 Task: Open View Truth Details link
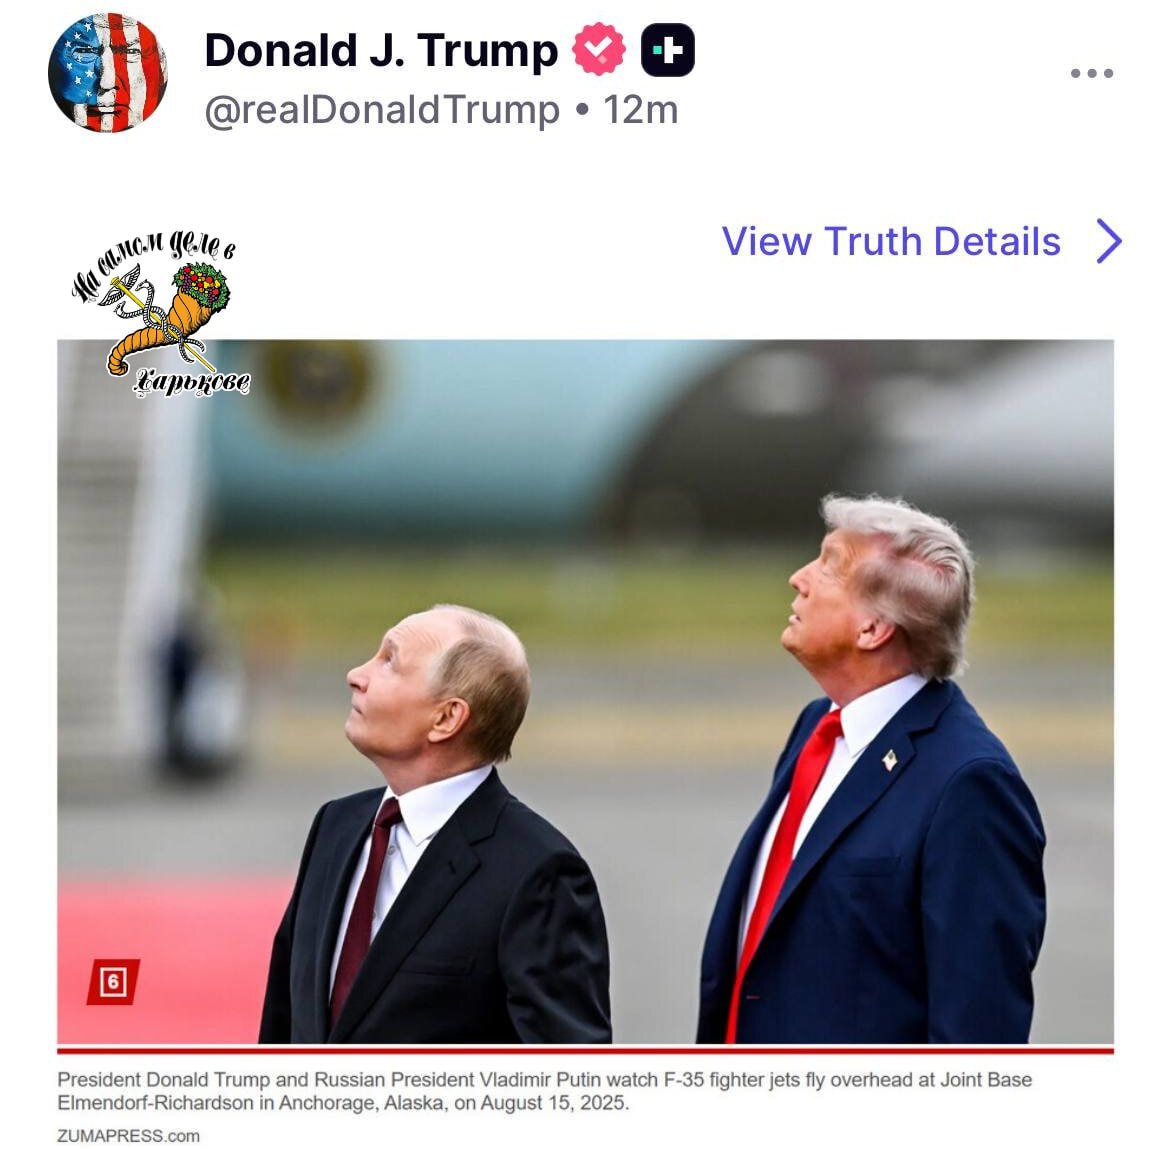[x=891, y=241]
